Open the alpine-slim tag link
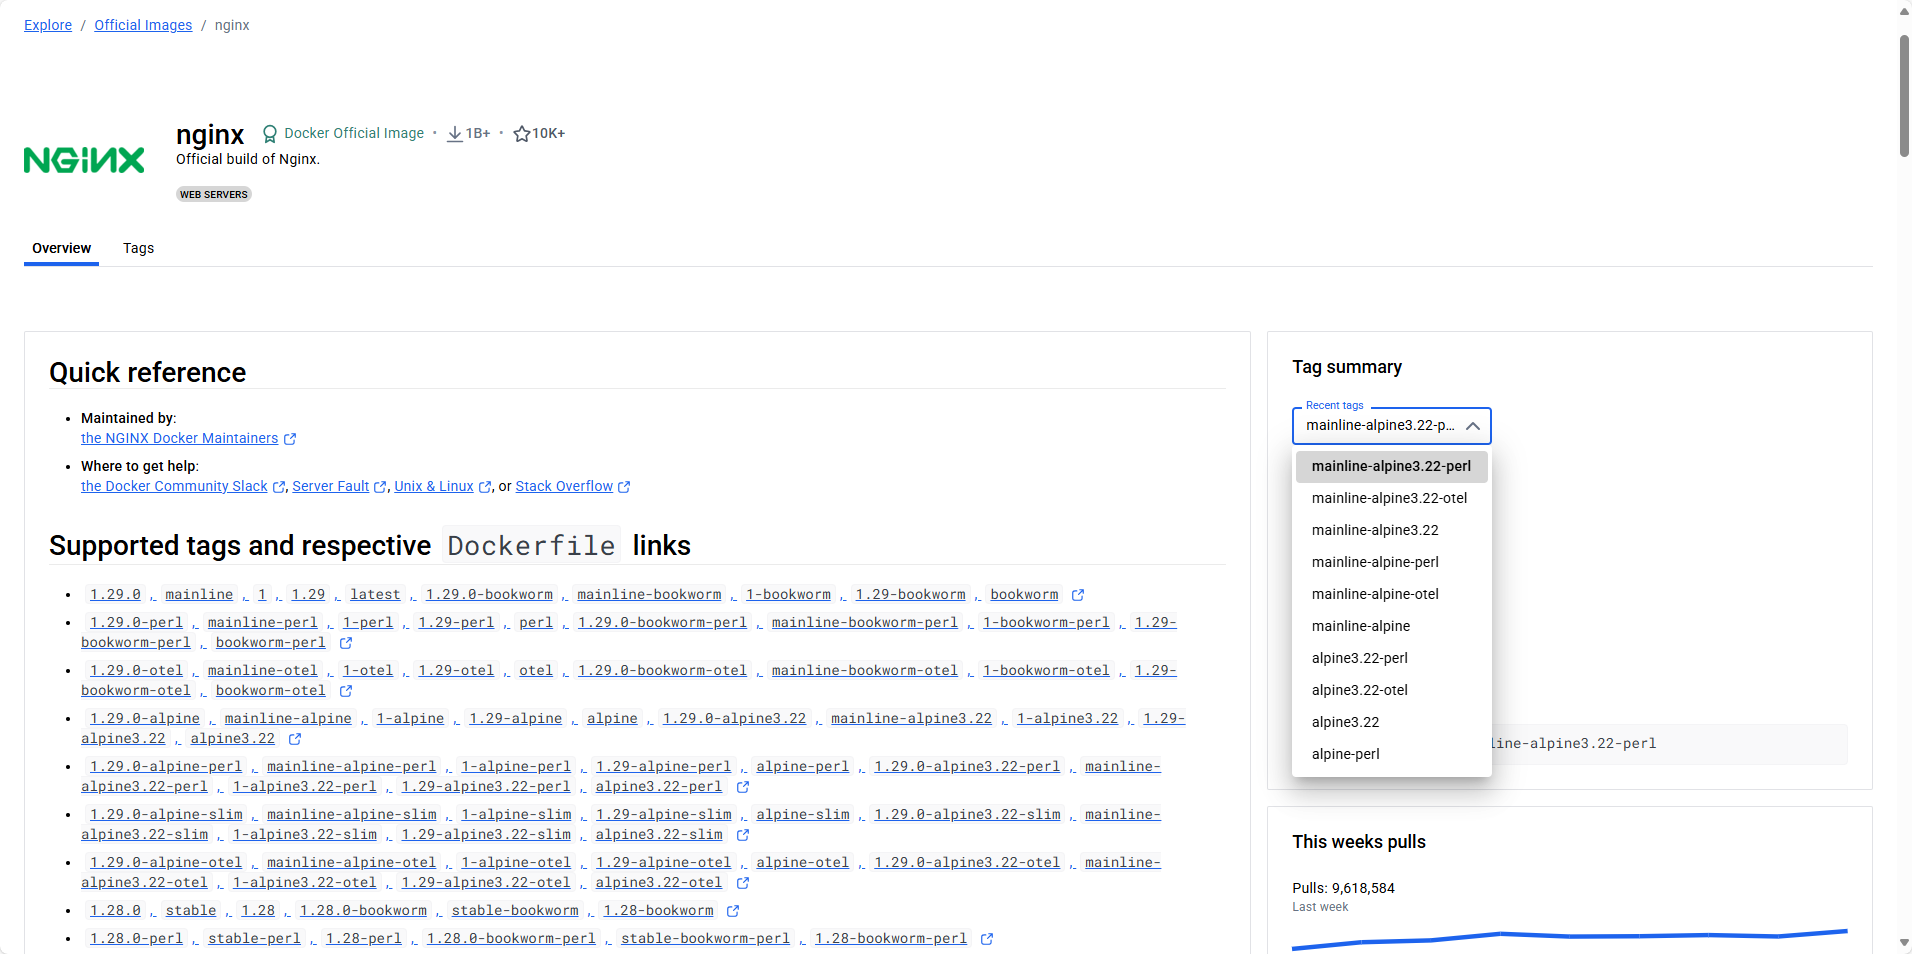Screen dimensions: 1912x954 [x=803, y=814]
